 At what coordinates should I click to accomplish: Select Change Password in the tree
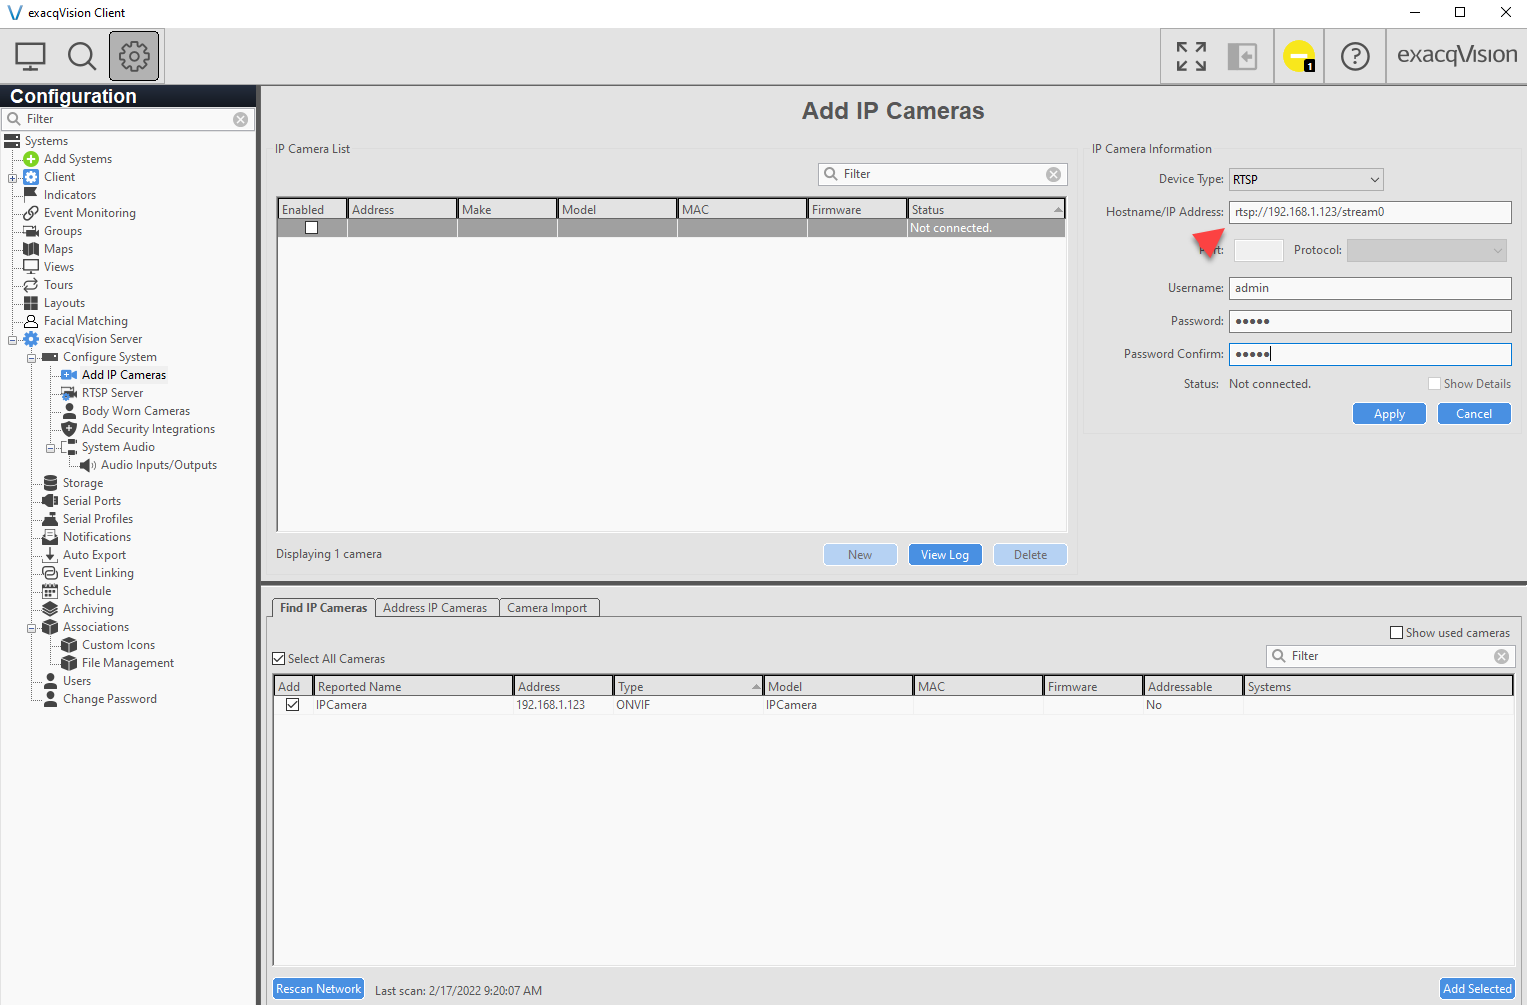(x=109, y=699)
